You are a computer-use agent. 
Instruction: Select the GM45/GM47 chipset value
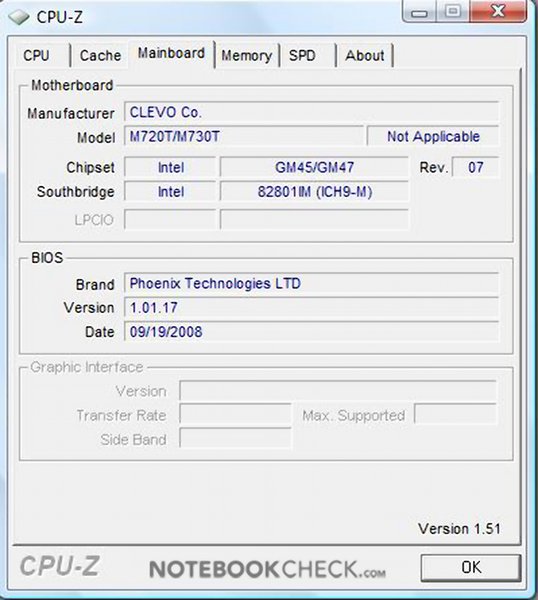(314, 167)
